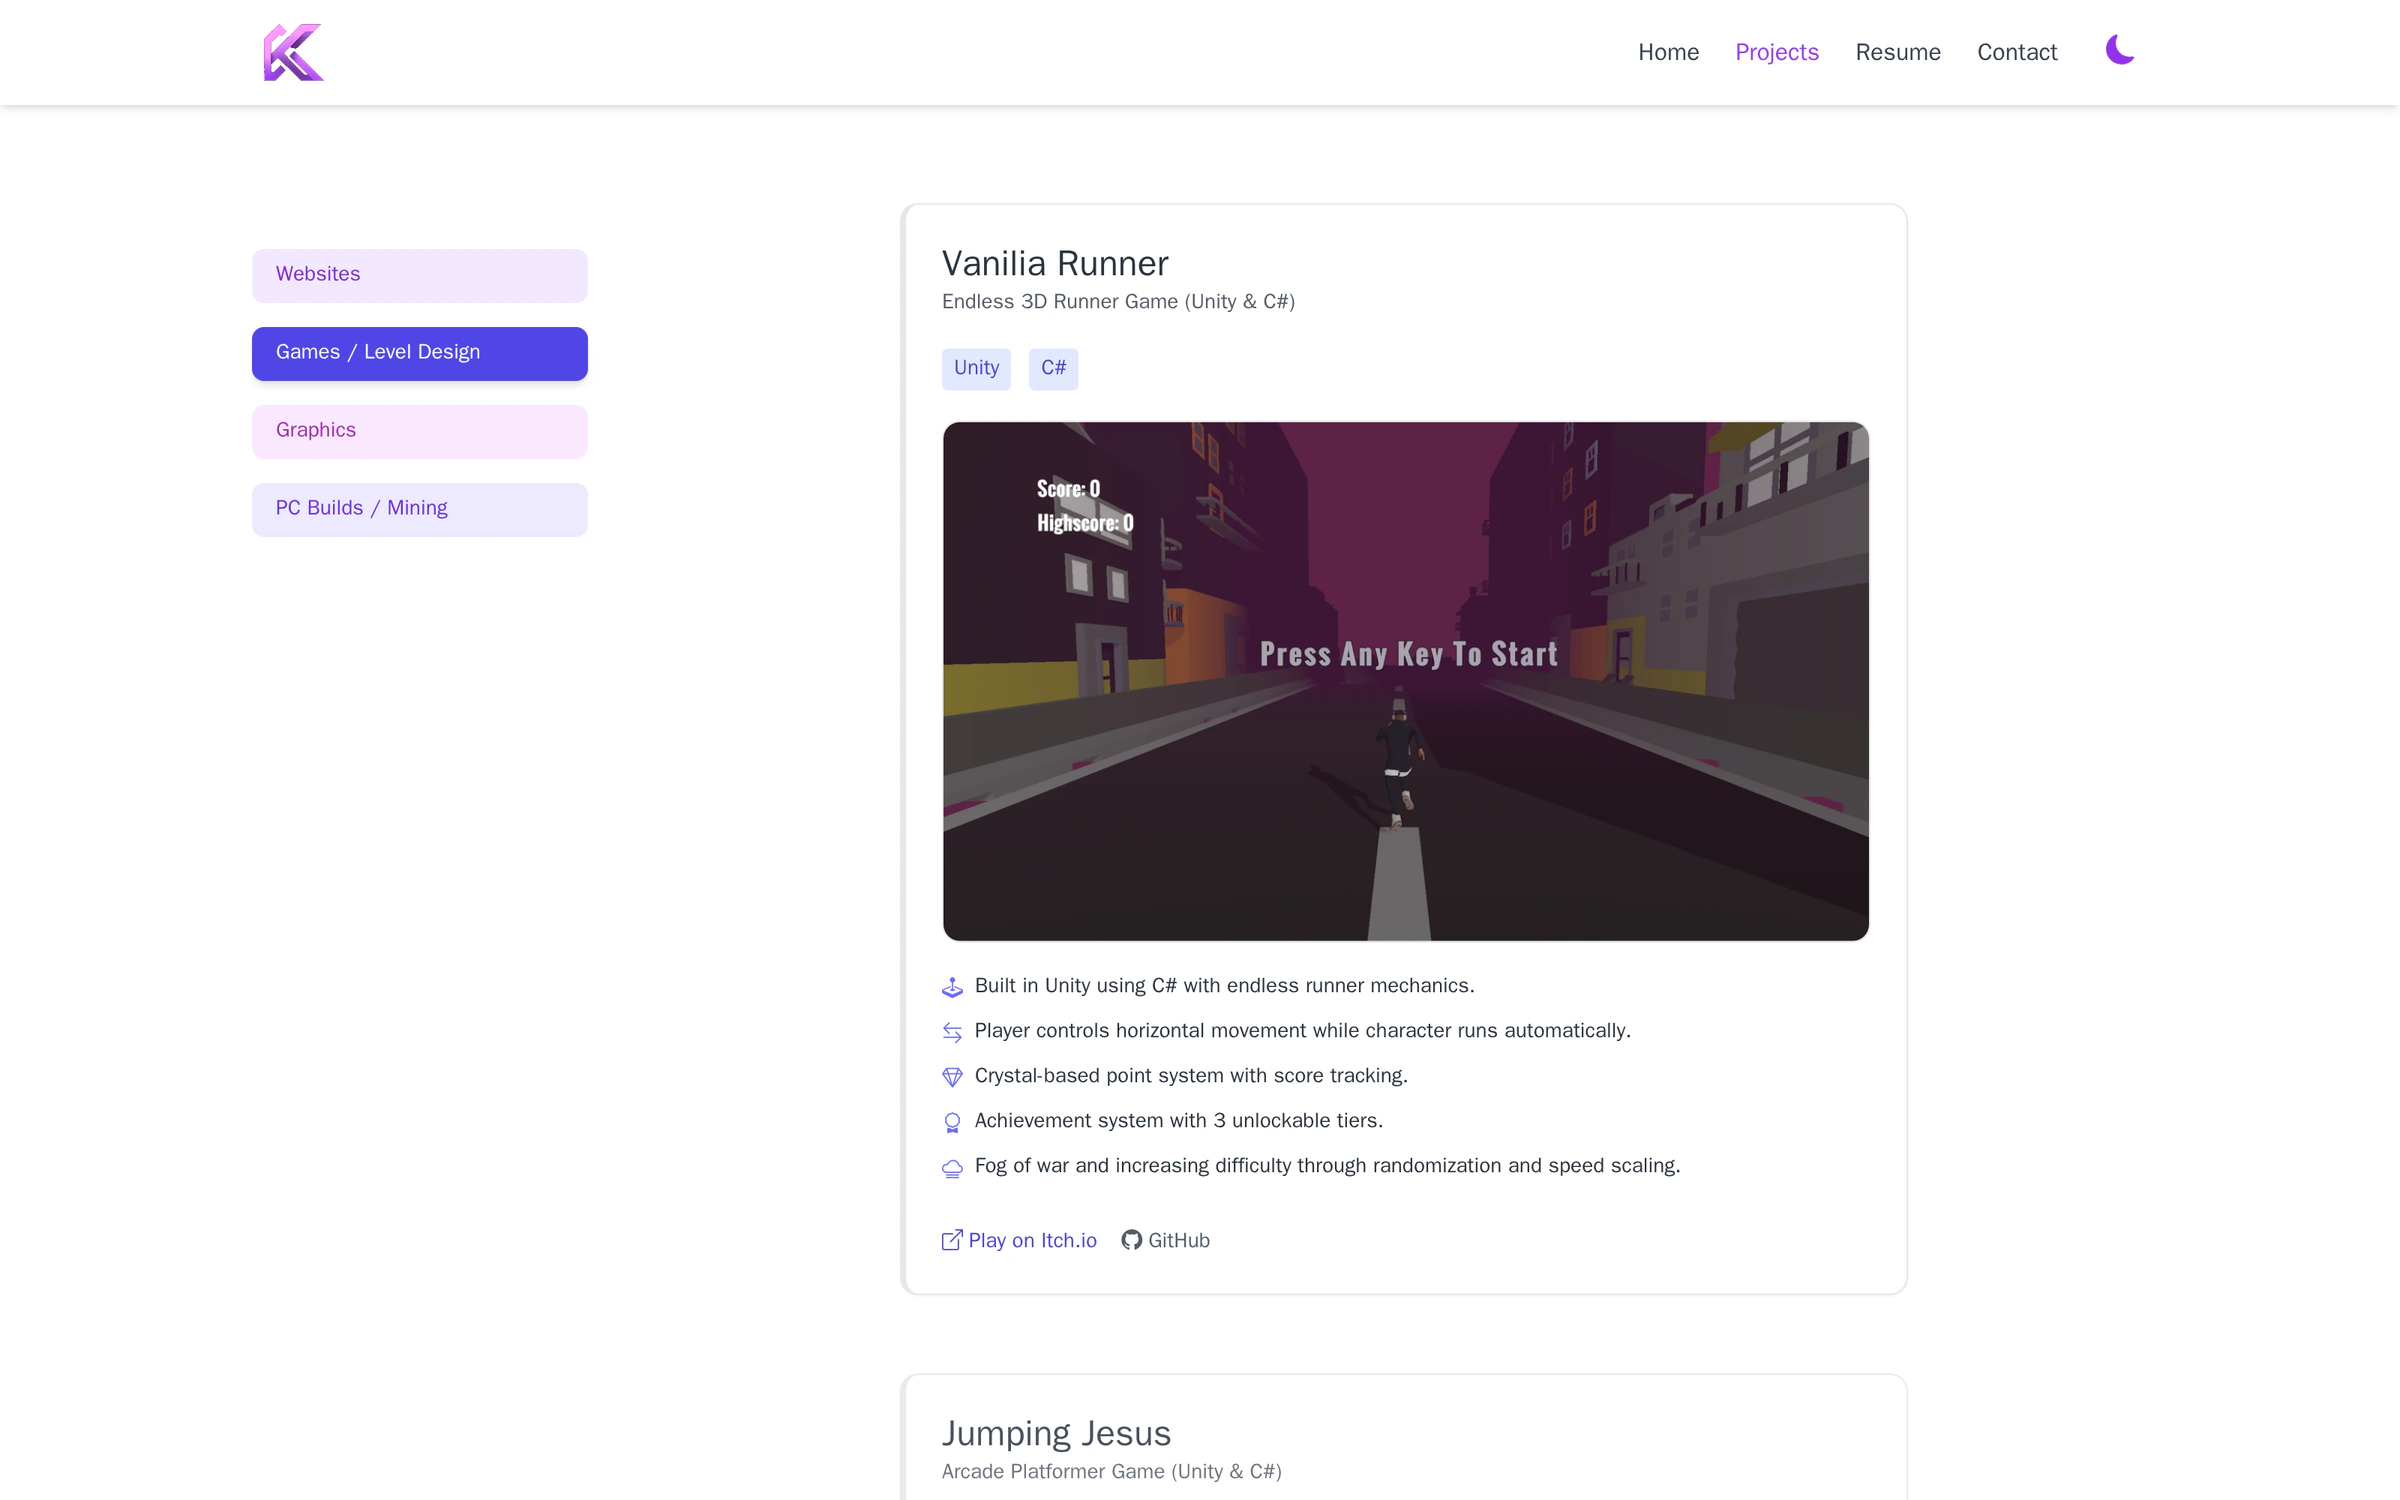Click the Unity tag
2400x1500 pixels.
pos(976,368)
